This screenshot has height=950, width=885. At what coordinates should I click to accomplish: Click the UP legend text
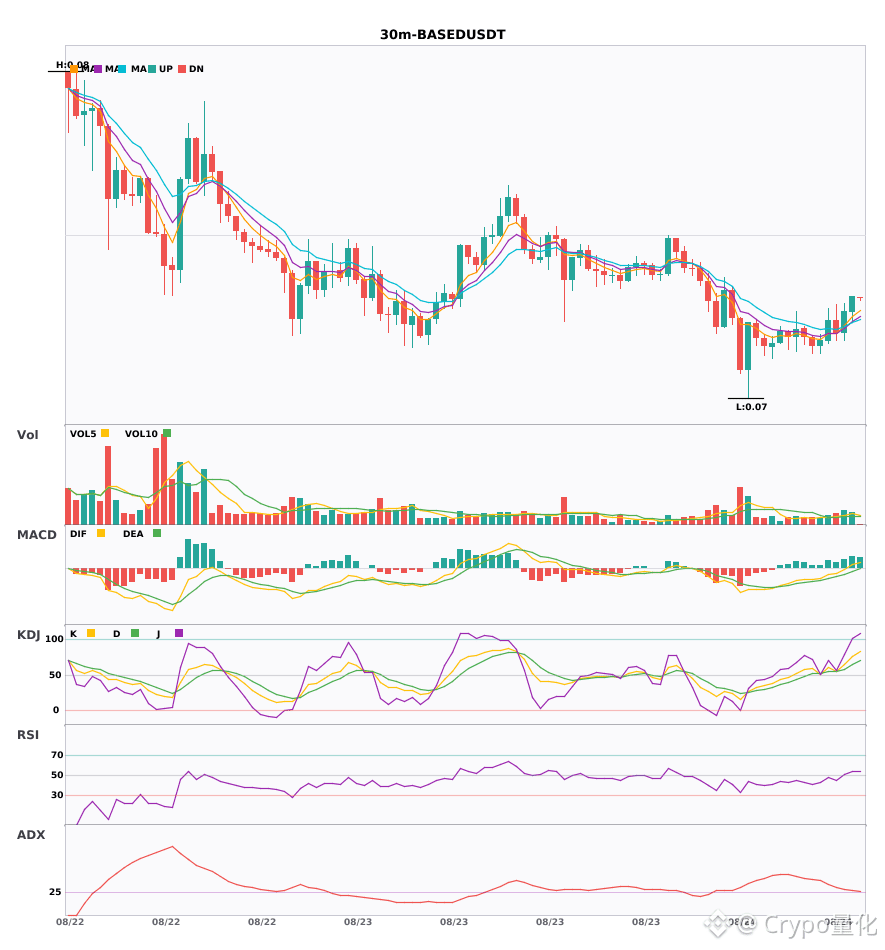[x=166, y=69]
